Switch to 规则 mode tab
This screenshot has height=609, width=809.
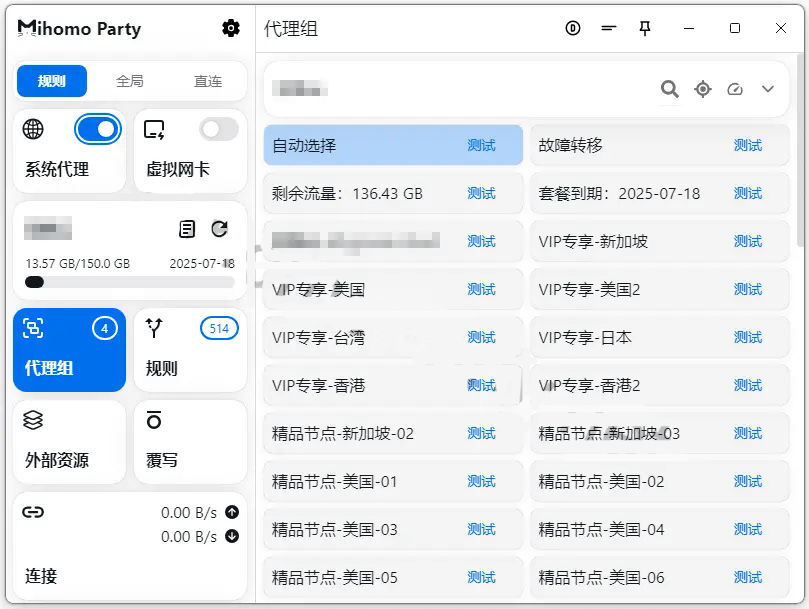pyautogui.click(x=52, y=81)
